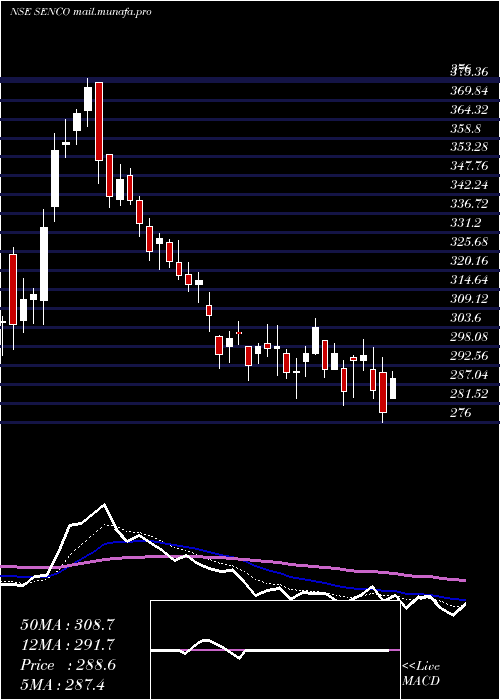Click the NSE SENCO mail.munafa.pro chart title

pos(80,12)
